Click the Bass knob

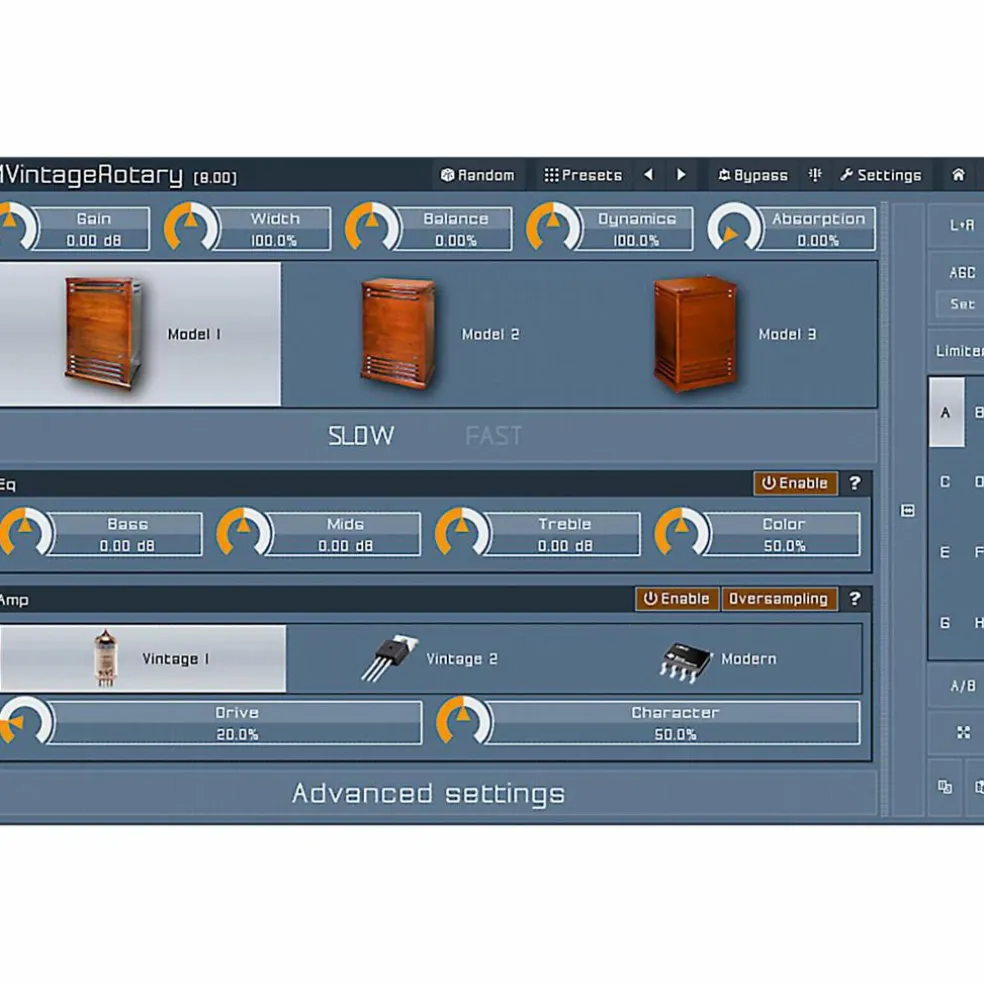(x=25, y=532)
